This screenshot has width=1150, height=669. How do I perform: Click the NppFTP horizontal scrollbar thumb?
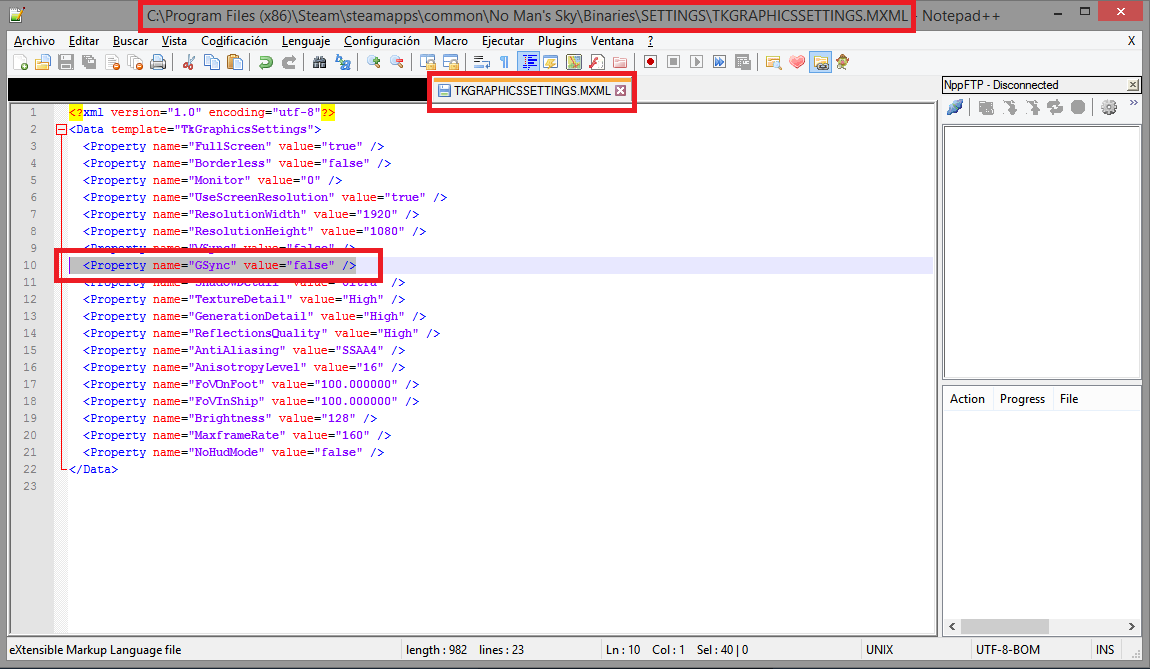click(x=1005, y=626)
